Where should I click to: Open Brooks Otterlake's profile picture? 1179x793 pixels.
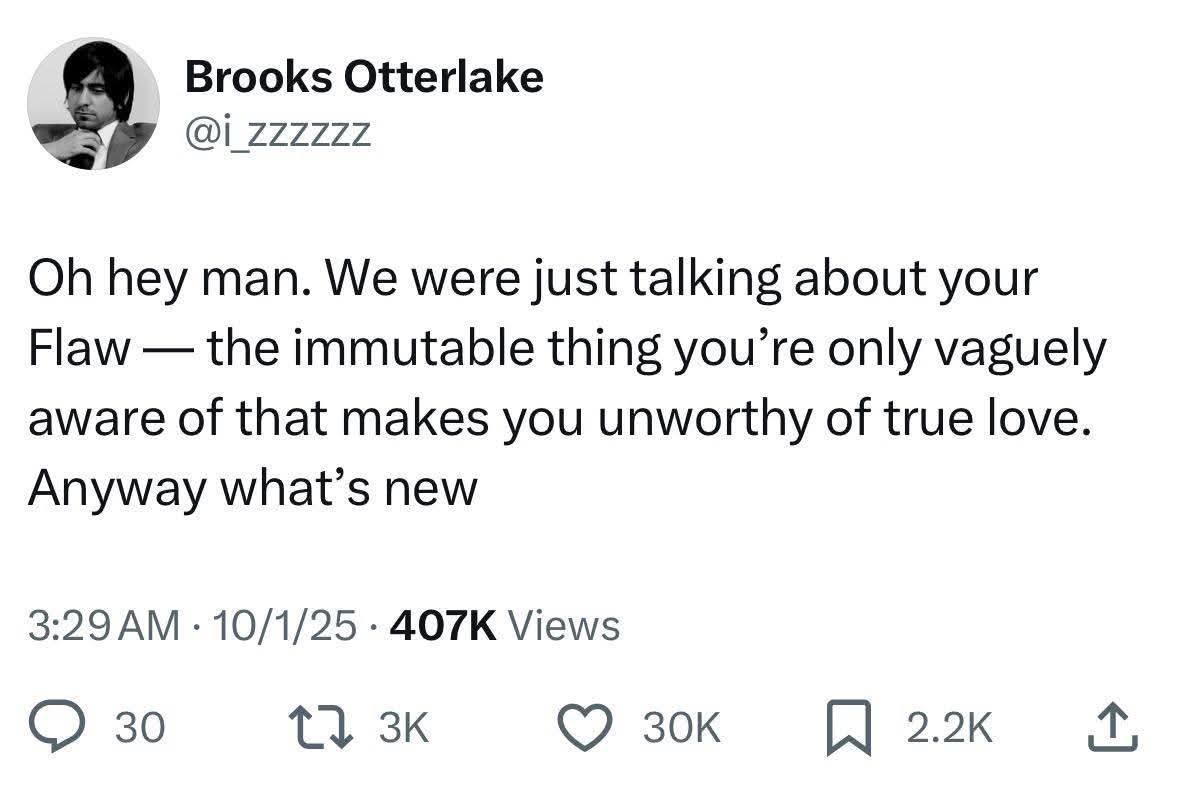tap(93, 105)
